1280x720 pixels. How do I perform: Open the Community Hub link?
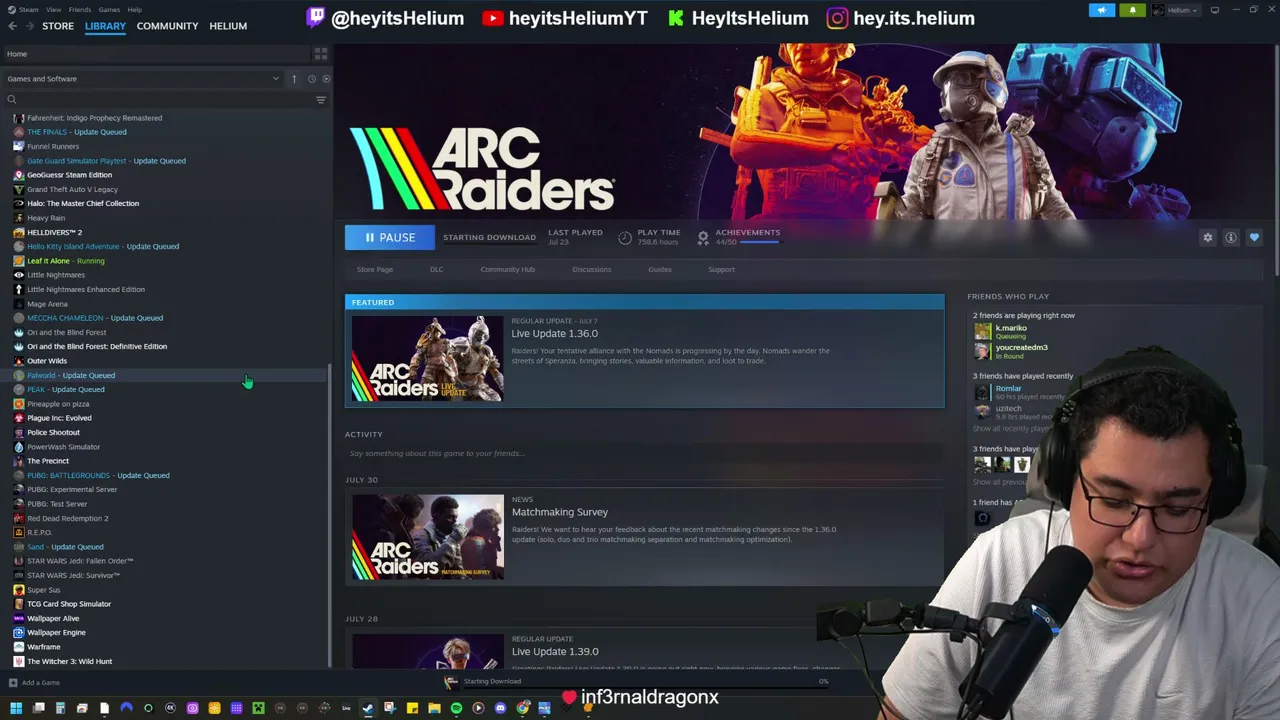[x=507, y=270]
